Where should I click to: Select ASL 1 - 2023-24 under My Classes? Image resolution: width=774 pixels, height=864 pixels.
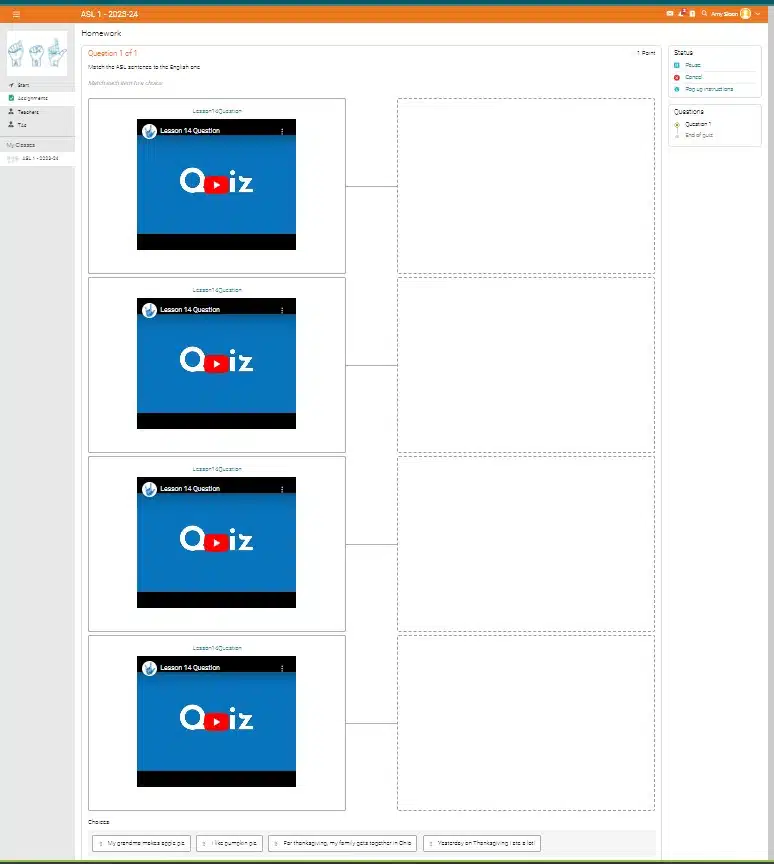[37, 158]
